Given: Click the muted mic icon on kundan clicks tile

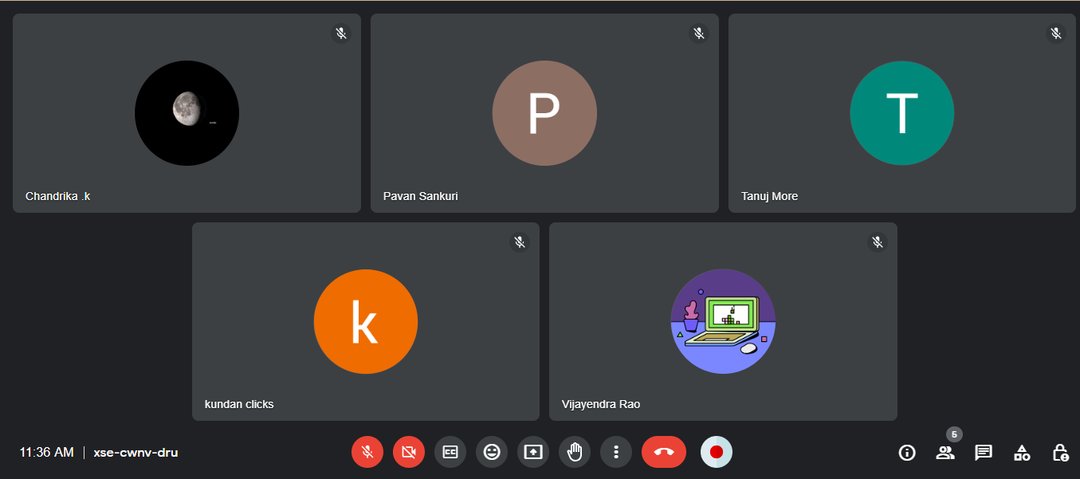Looking at the screenshot, I should (519, 242).
